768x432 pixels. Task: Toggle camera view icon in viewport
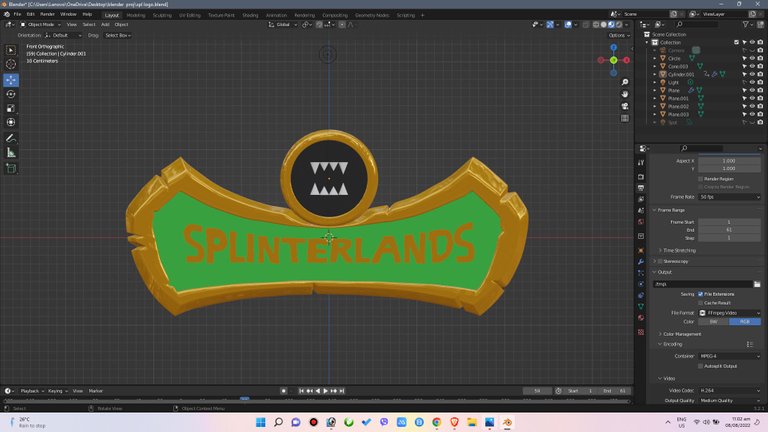(x=625, y=106)
